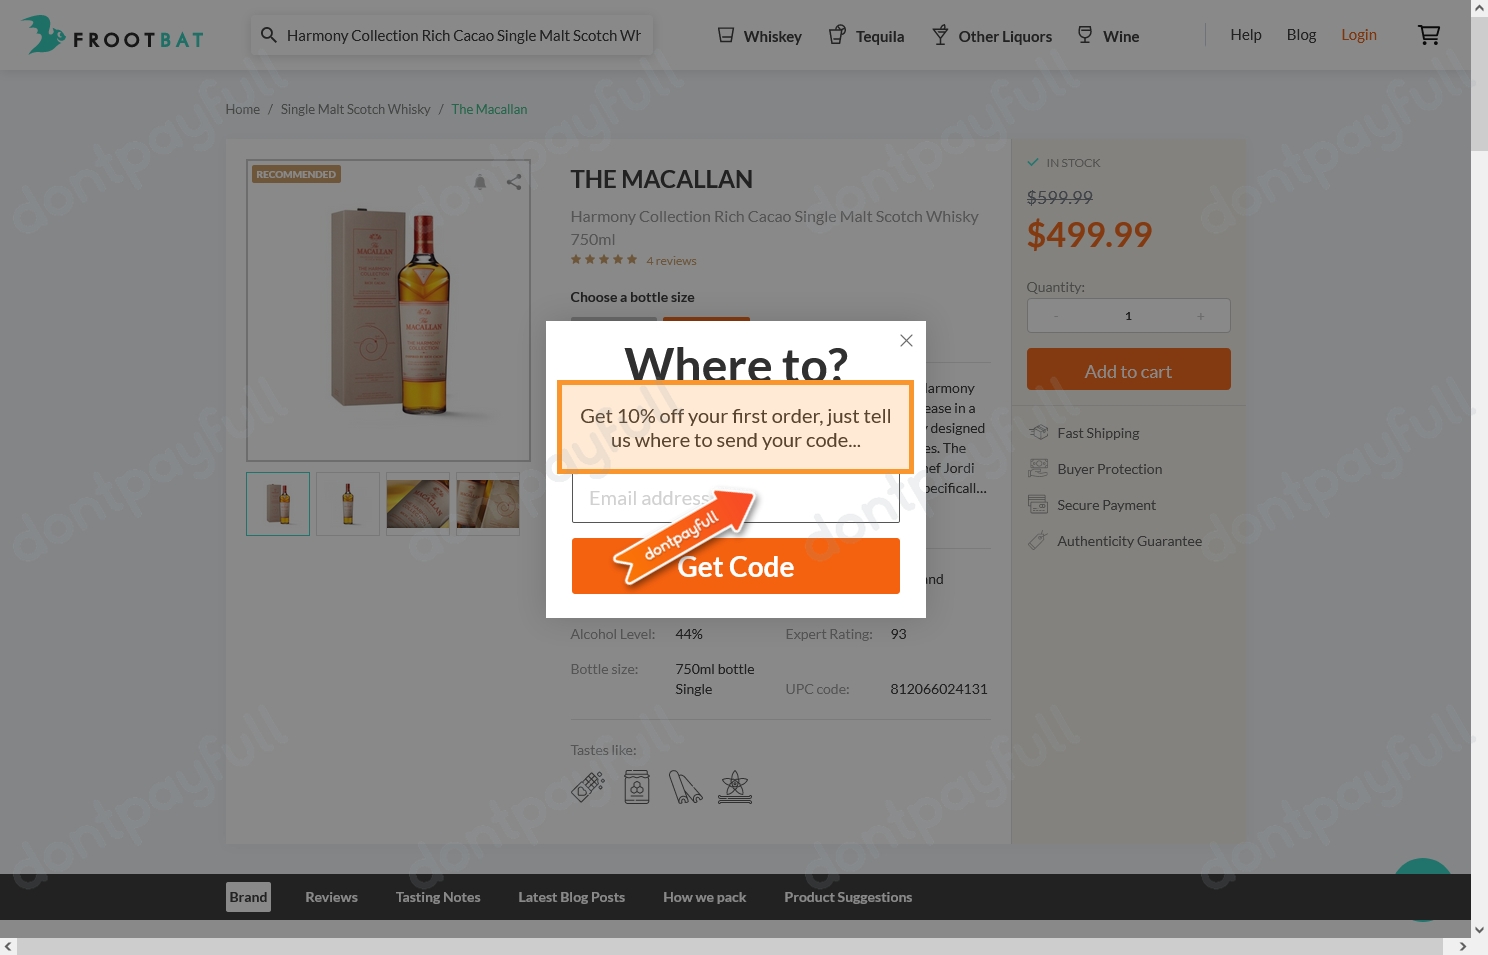Open the Whiskey menu
The image size is (1488, 955).
click(x=760, y=36)
